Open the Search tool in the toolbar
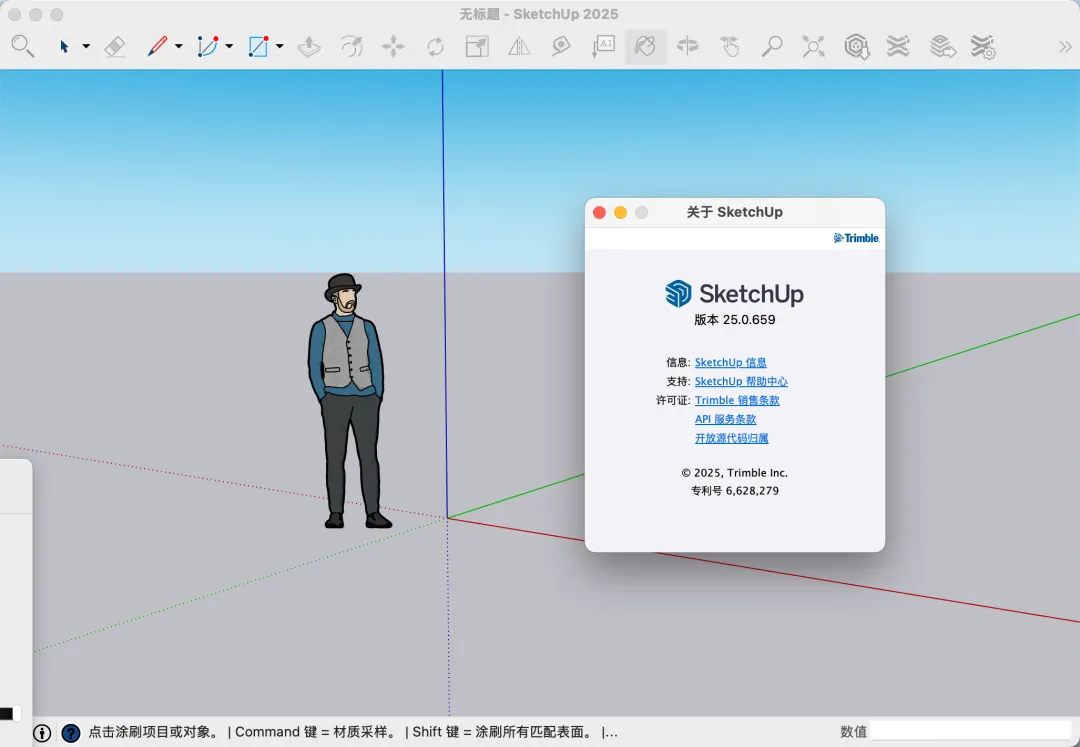 click(23, 47)
